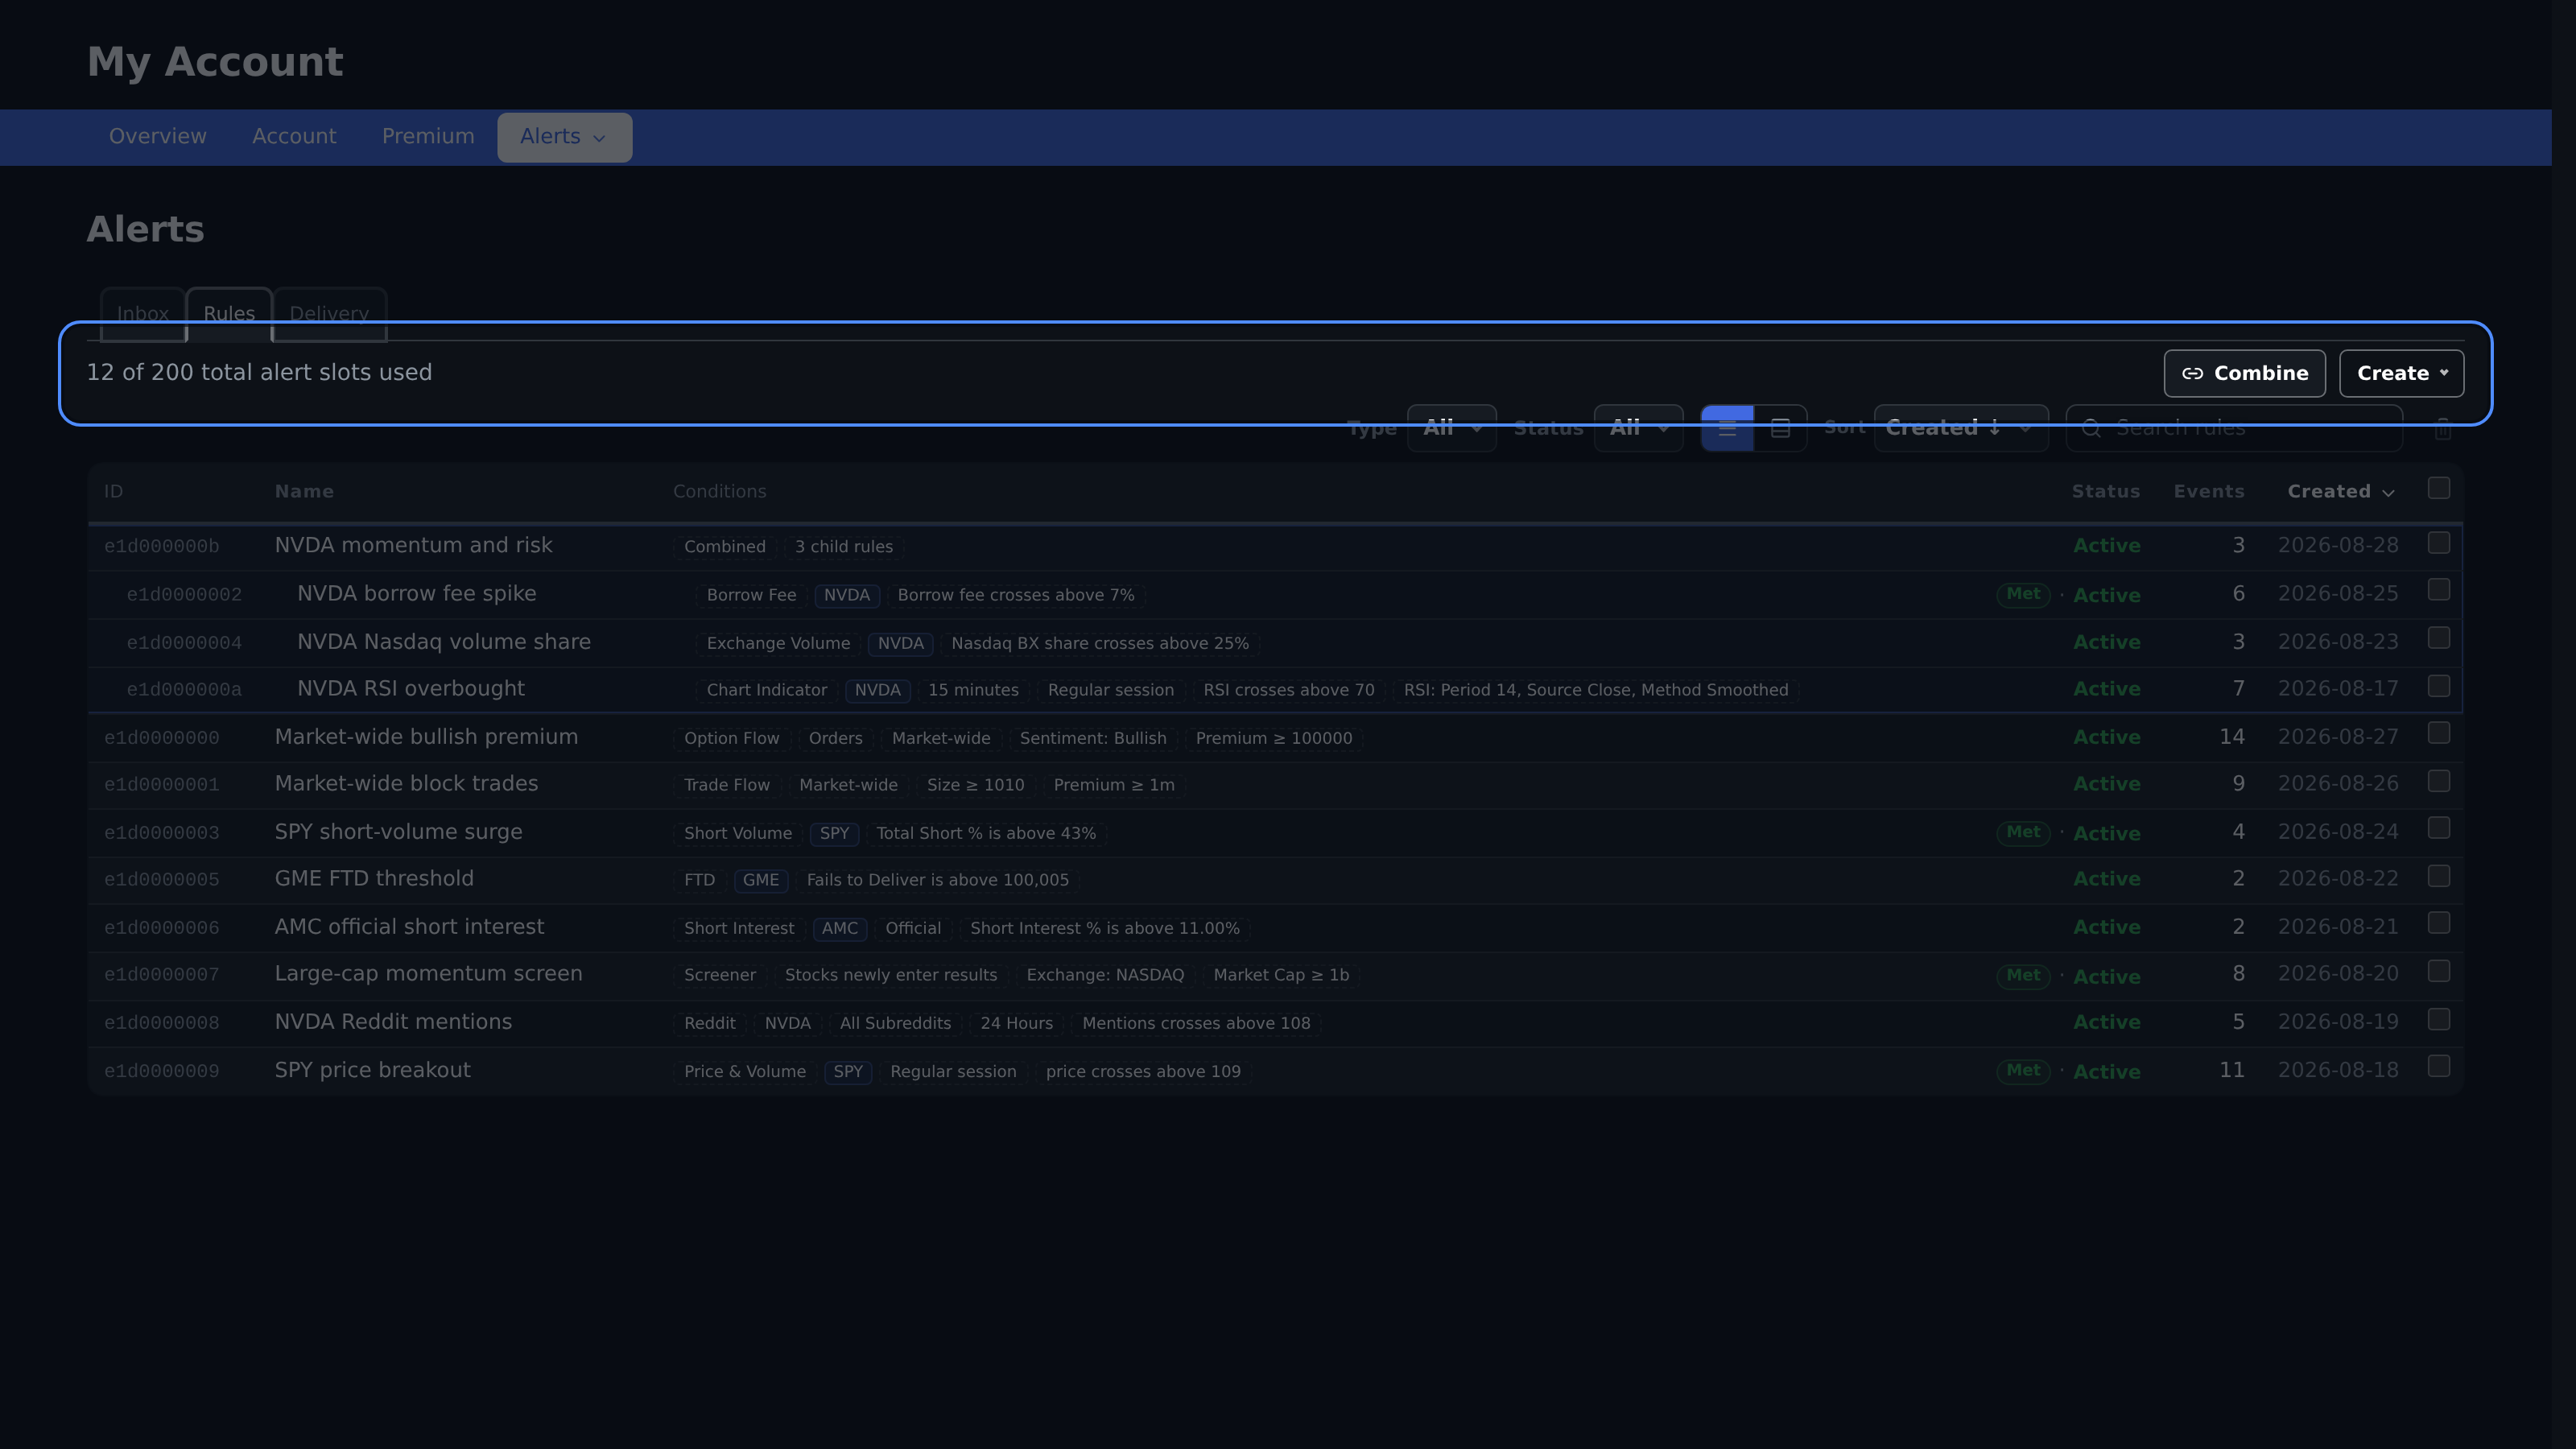Go to the Account nav item
Image resolution: width=2576 pixels, height=1449 pixels.
pos(294,137)
